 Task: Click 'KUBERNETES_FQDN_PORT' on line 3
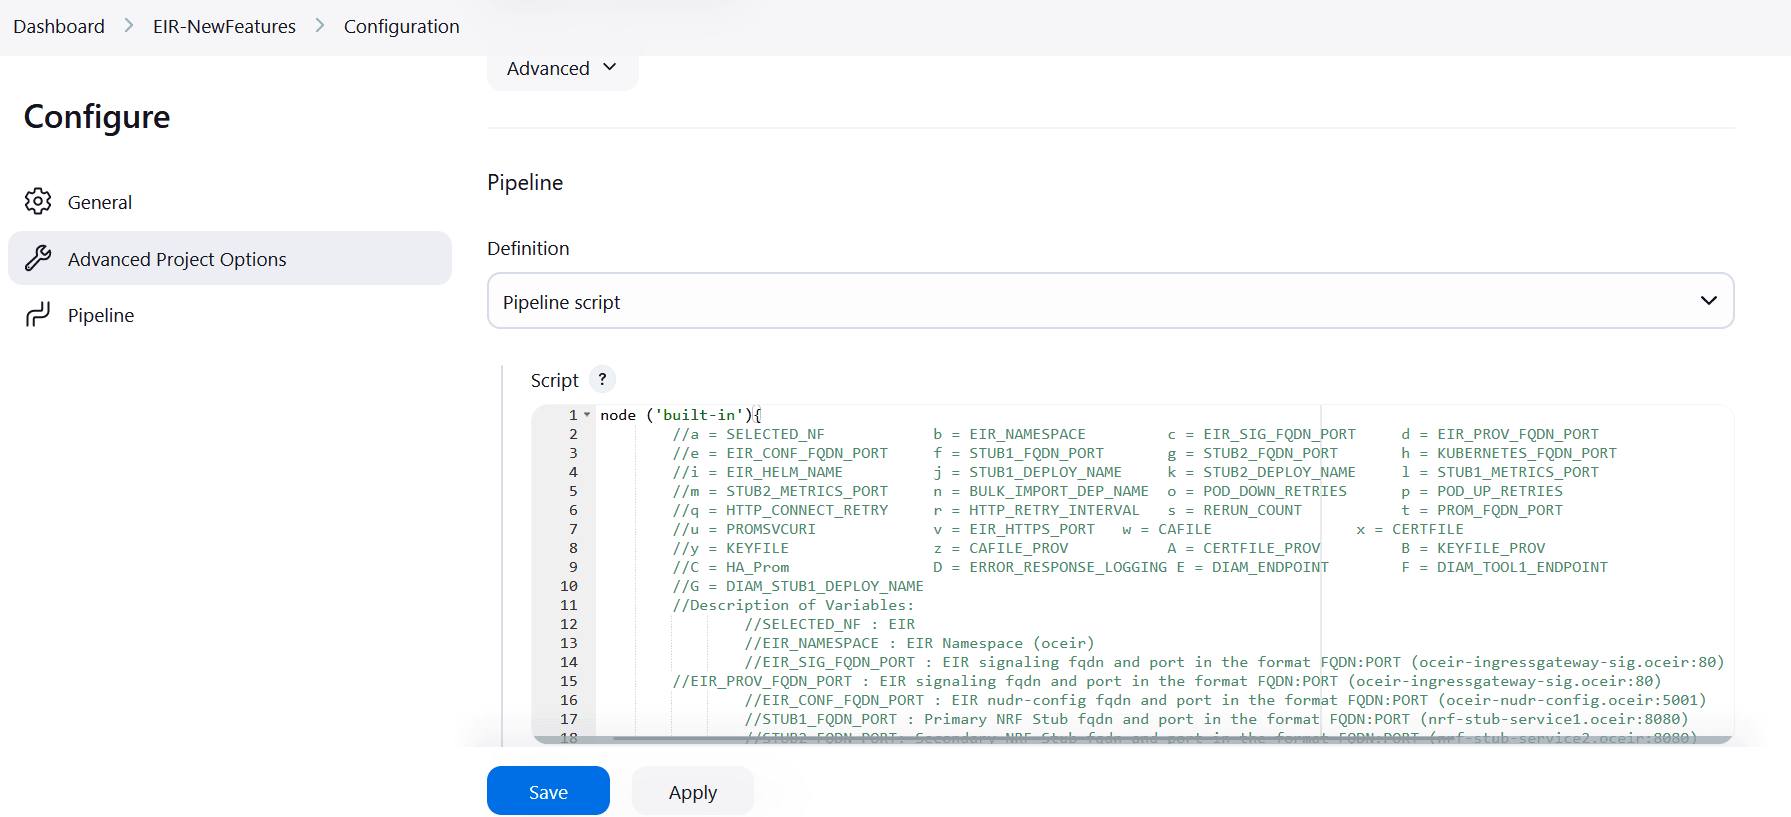1527,453
